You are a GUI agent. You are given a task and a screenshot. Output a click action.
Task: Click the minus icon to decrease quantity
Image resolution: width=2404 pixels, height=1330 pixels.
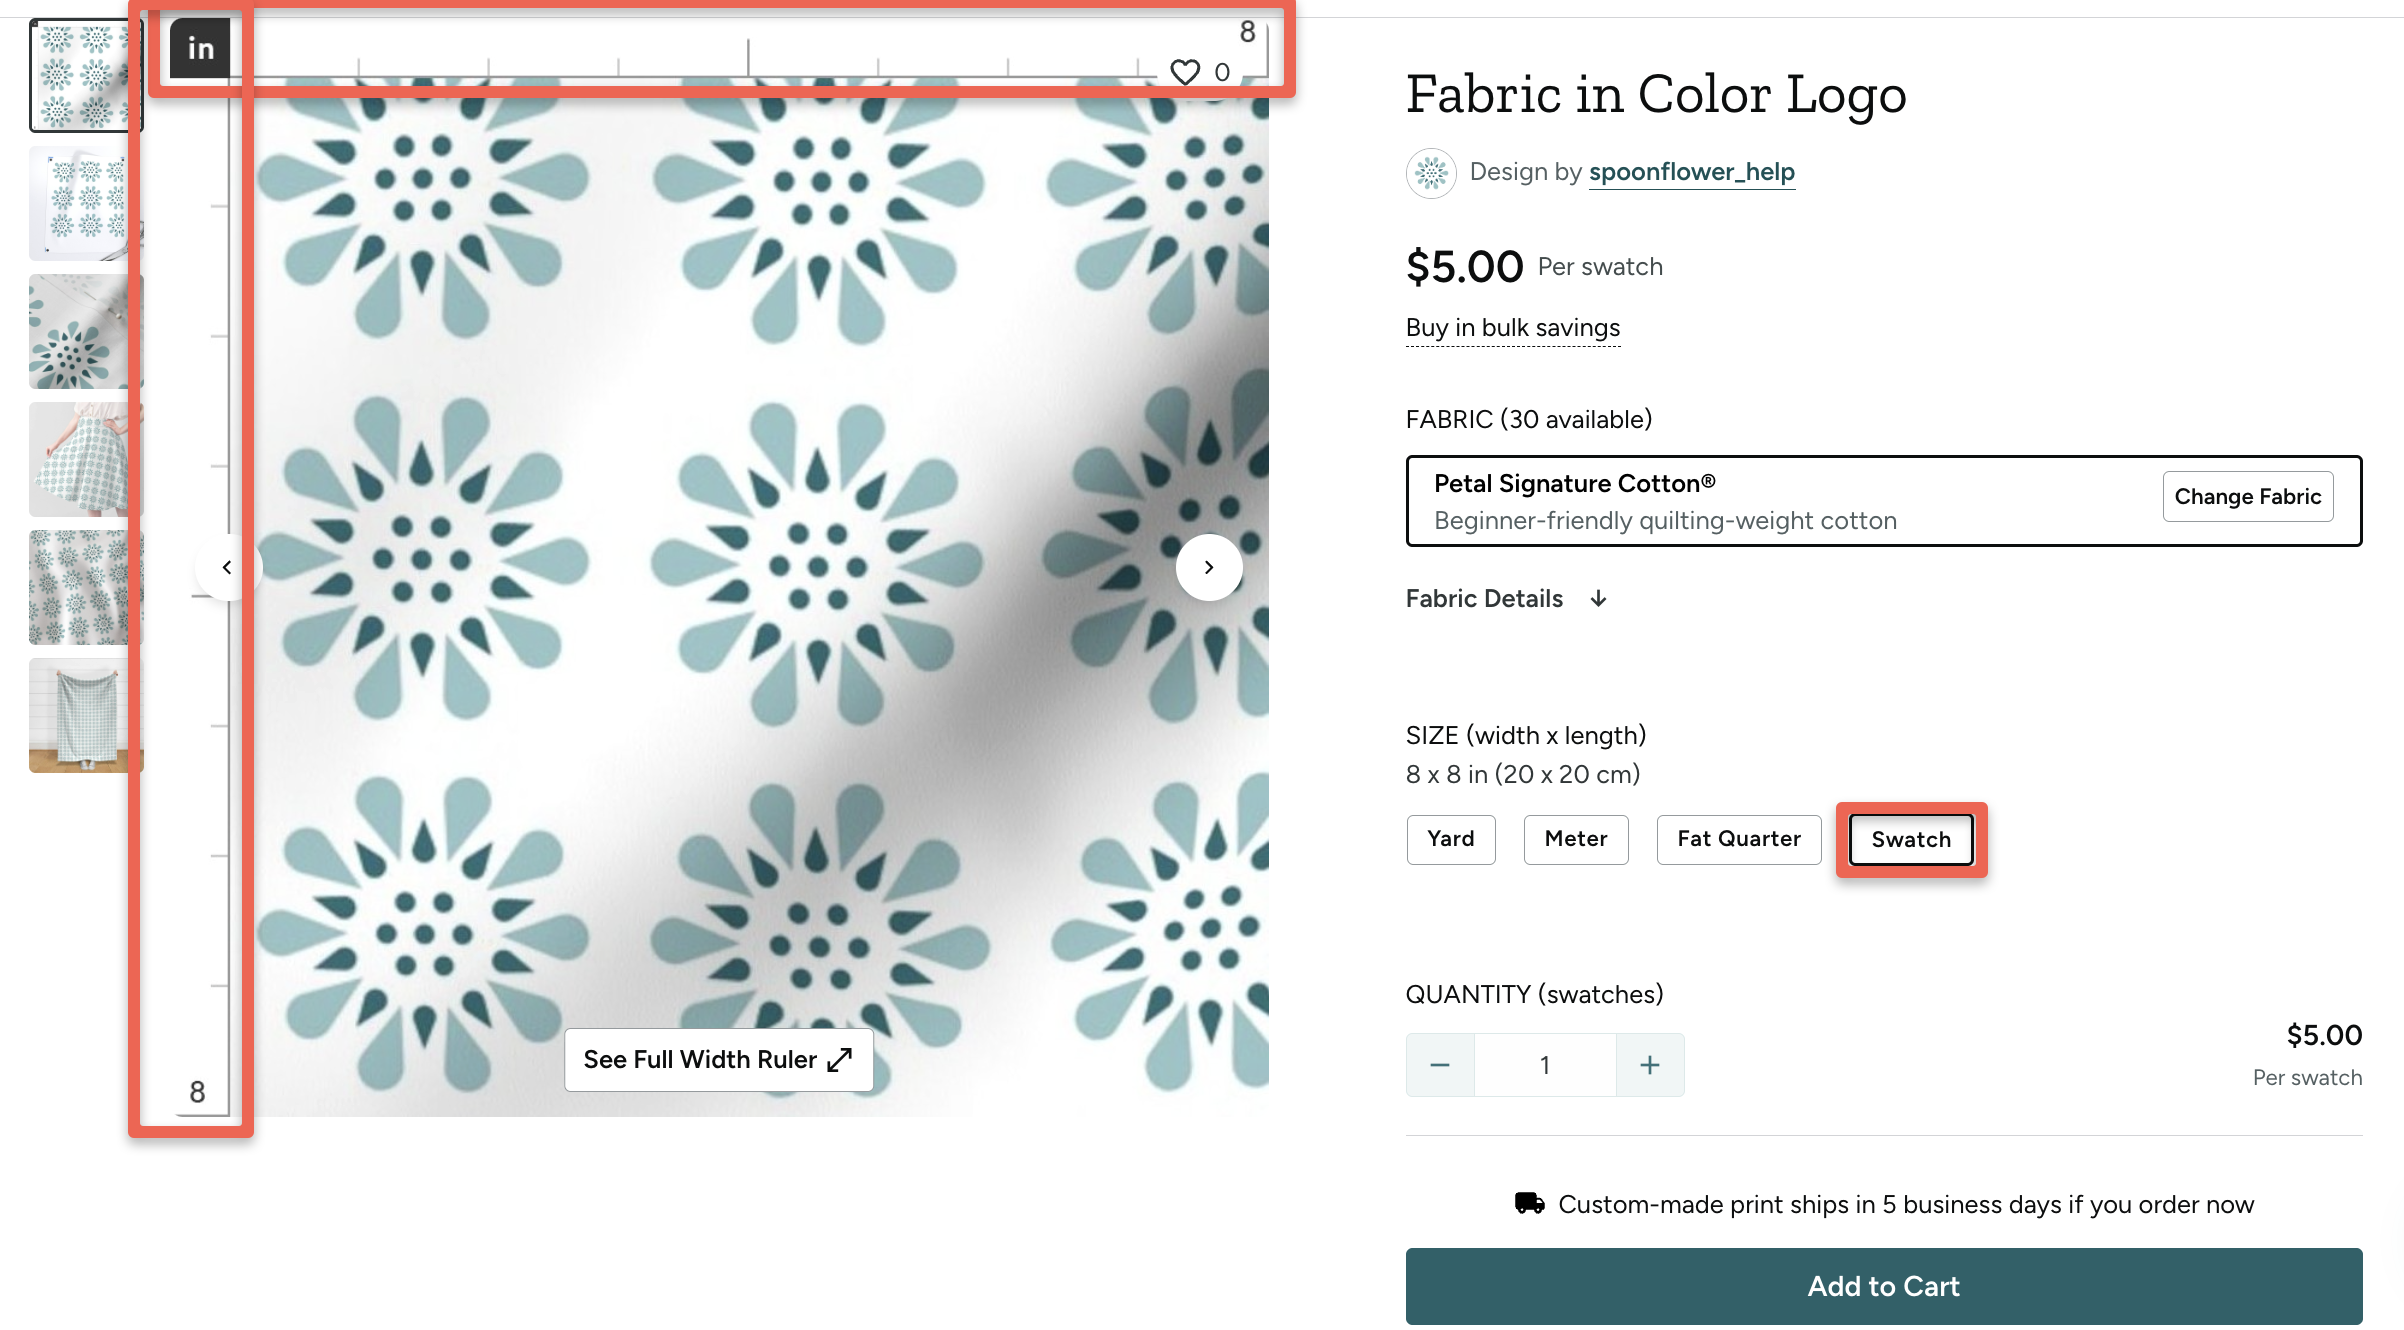coord(1439,1064)
